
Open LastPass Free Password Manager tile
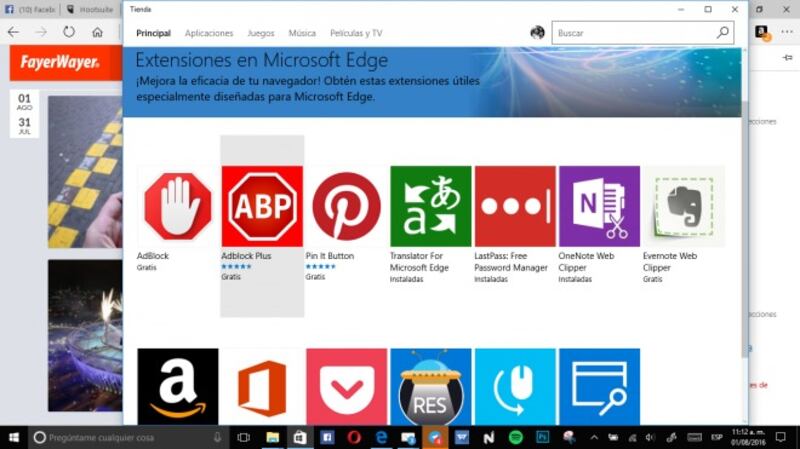coord(514,206)
